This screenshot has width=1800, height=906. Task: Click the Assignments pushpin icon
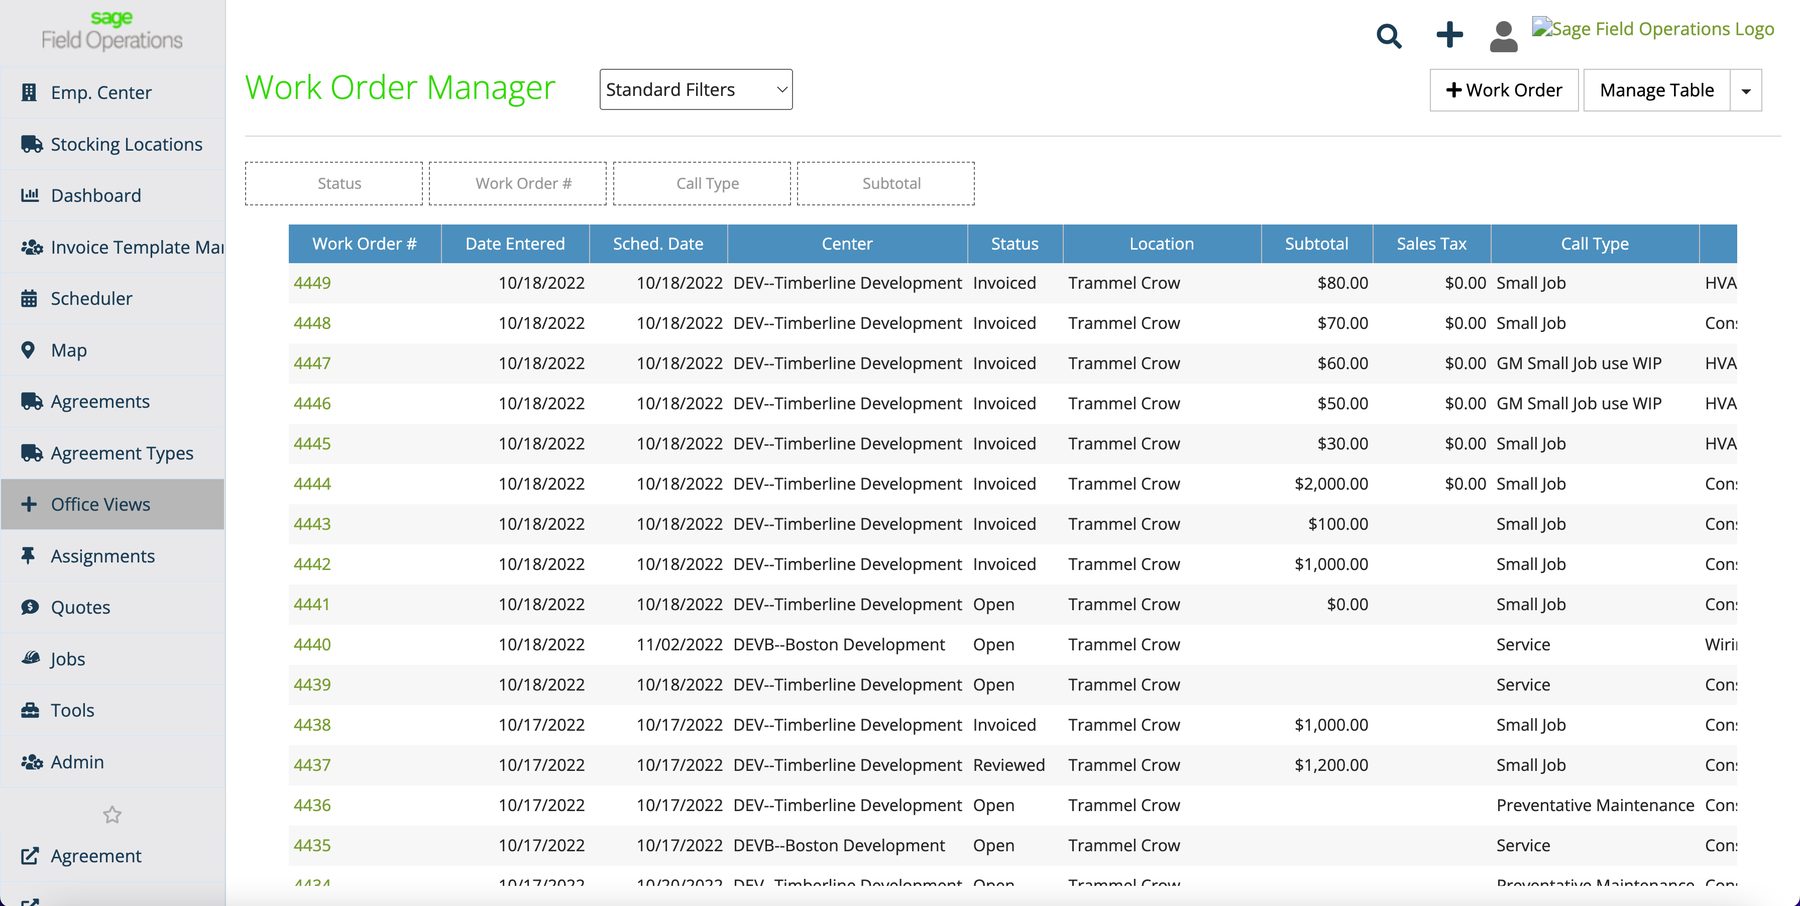coord(28,556)
